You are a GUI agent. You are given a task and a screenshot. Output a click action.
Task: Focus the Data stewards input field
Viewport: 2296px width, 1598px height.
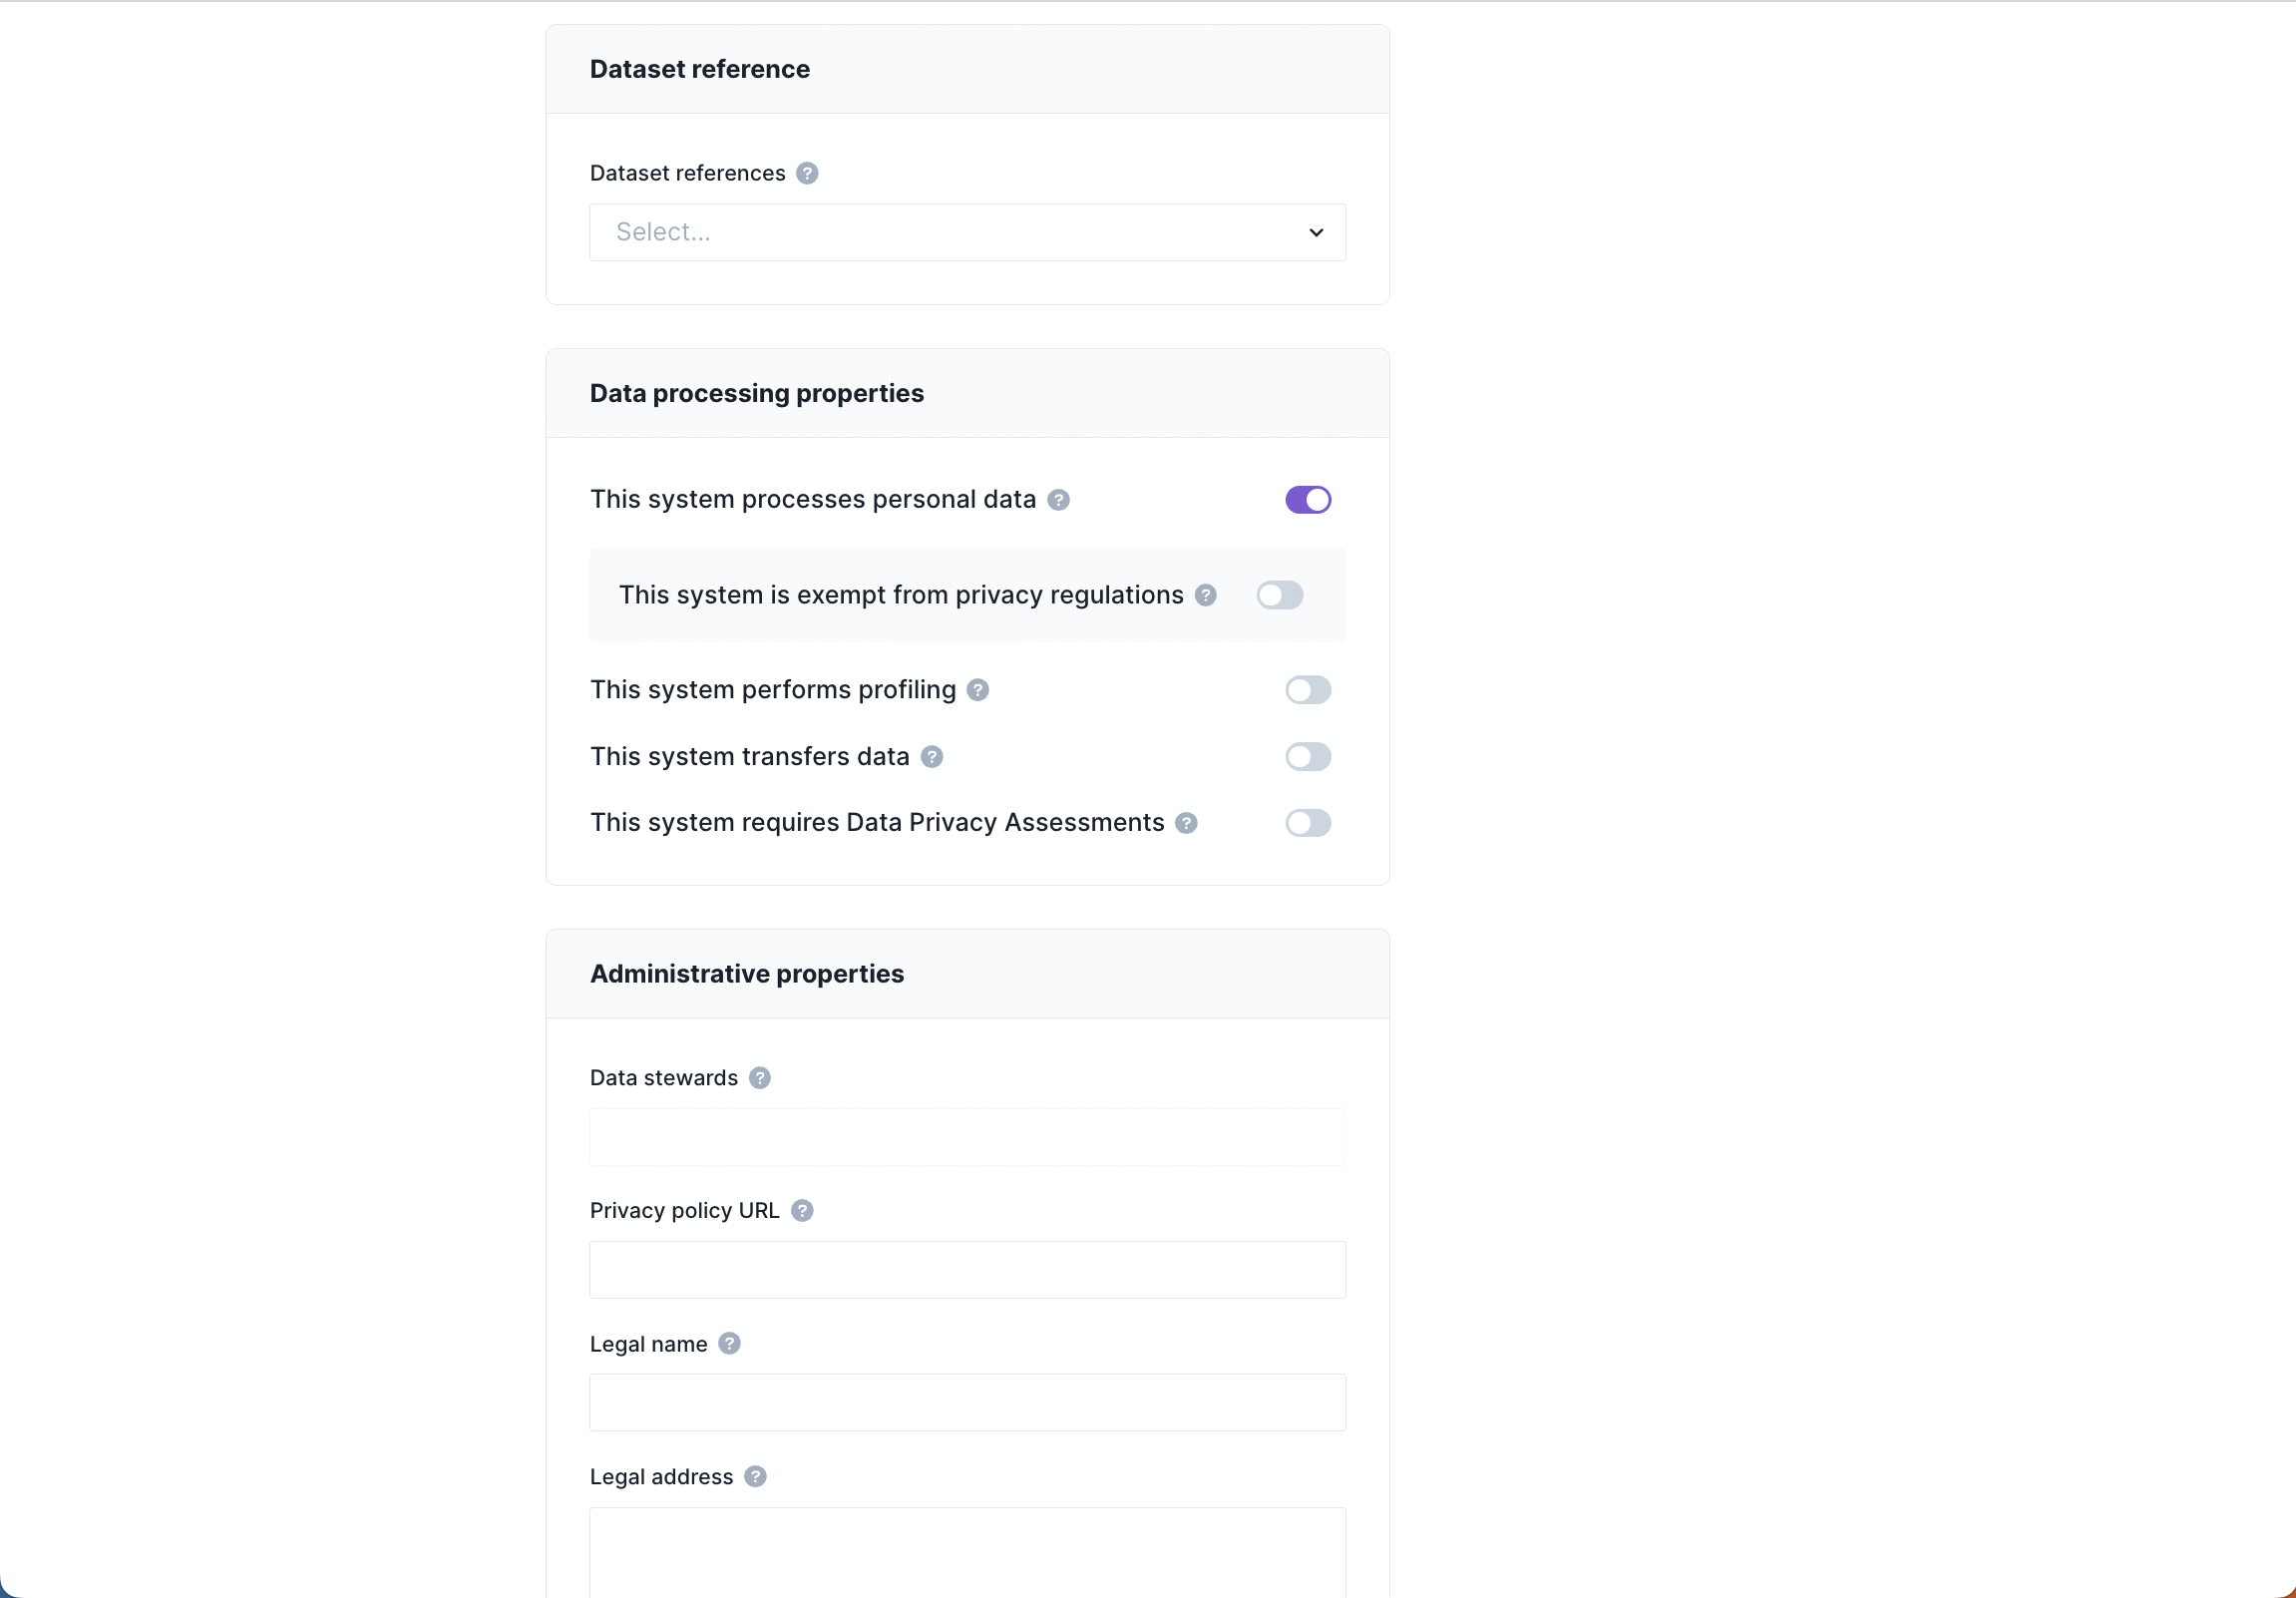pos(967,1138)
